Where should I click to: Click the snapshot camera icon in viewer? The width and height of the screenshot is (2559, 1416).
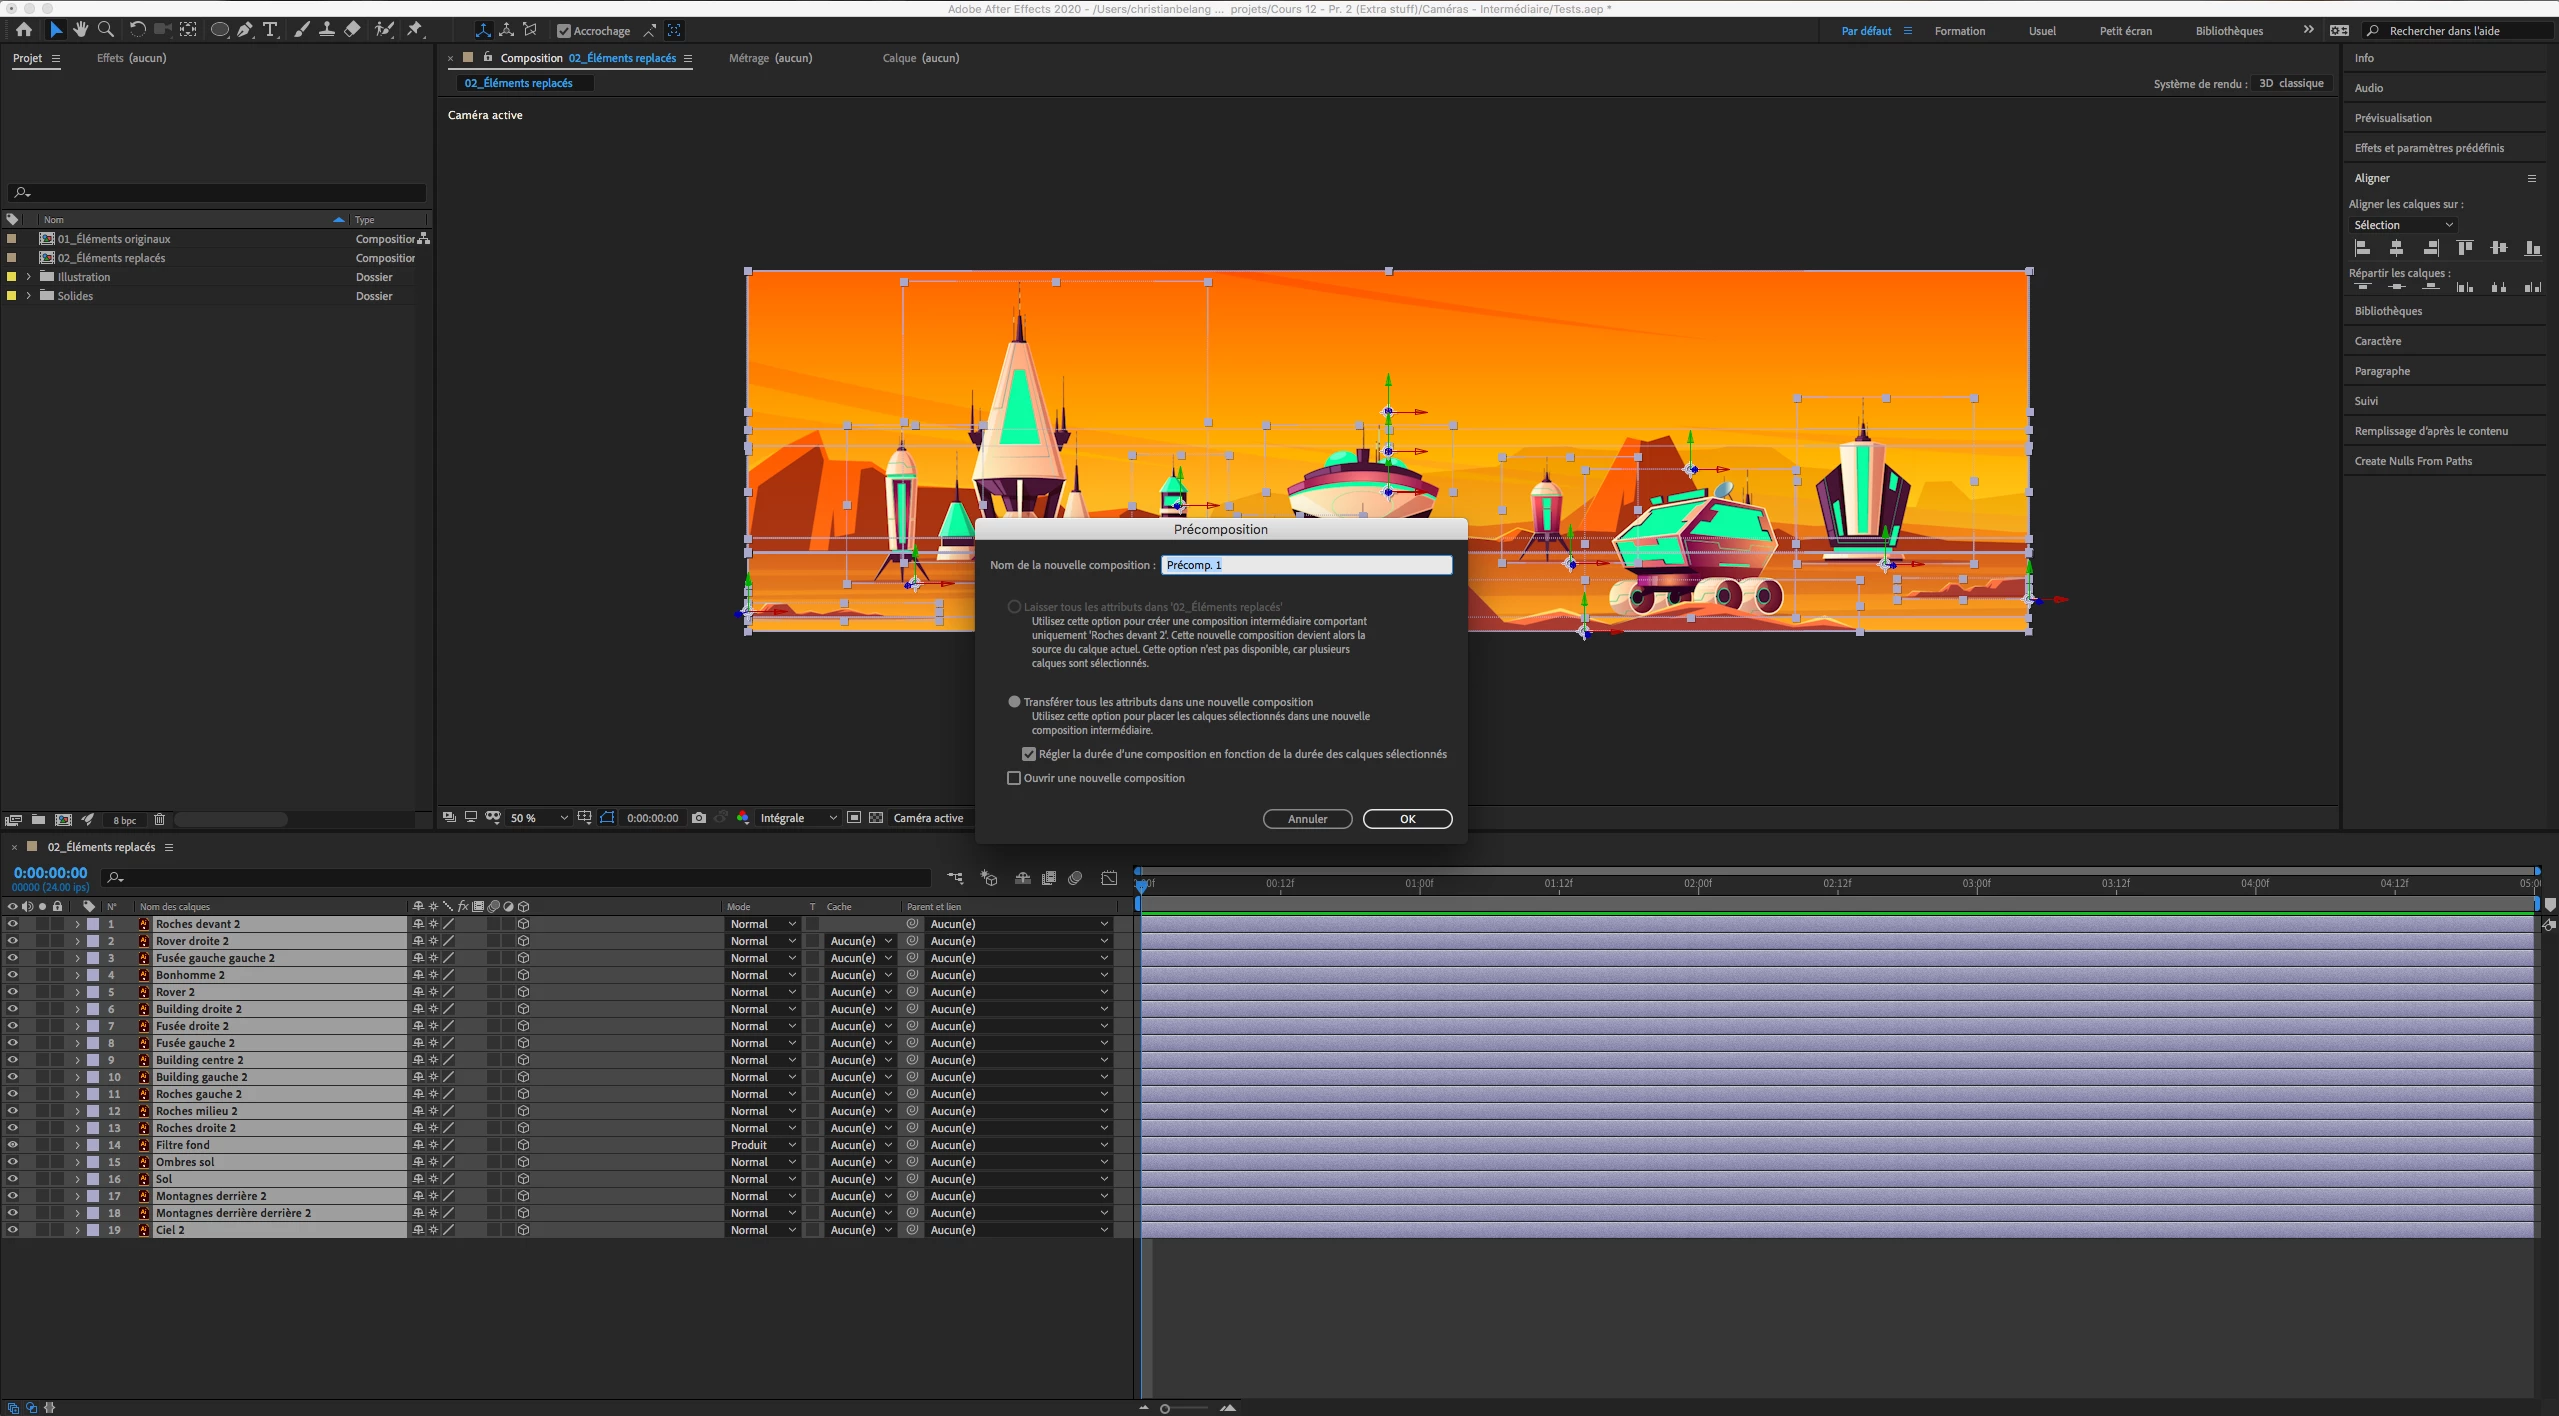coord(699,818)
